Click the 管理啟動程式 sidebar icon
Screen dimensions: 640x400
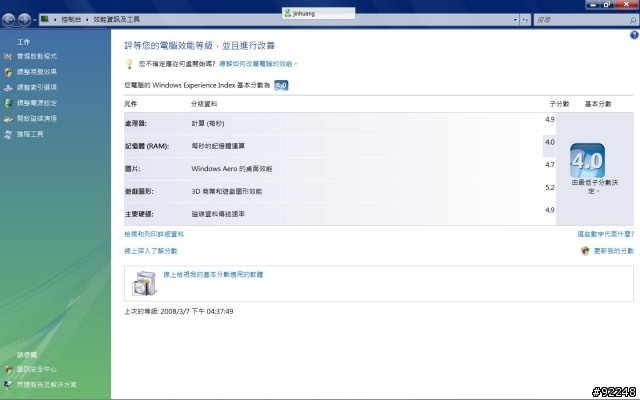[x=8, y=57]
